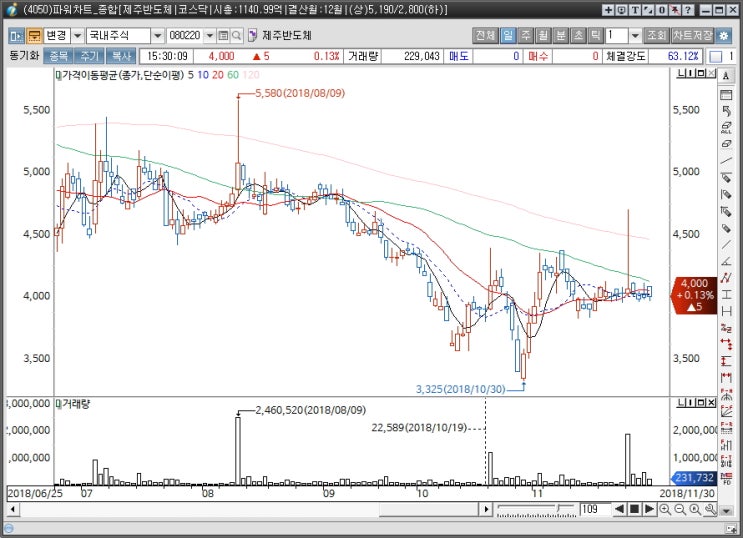The height and width of the screenshot is (538, 743).
Task: Open the panel window icon below the A tool
Action: coord(726,94)
